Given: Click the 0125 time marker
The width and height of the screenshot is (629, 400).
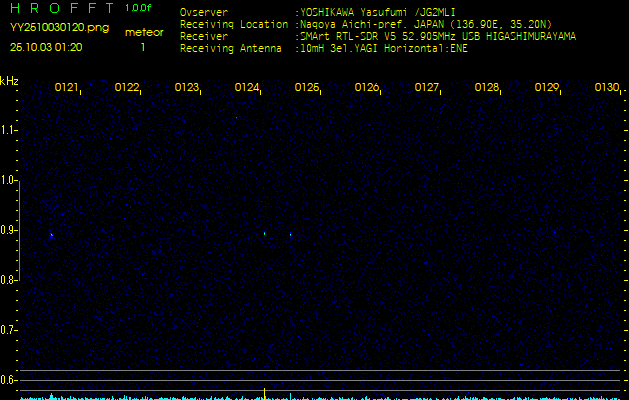Looking at the screenshot, I should [306, 87].
